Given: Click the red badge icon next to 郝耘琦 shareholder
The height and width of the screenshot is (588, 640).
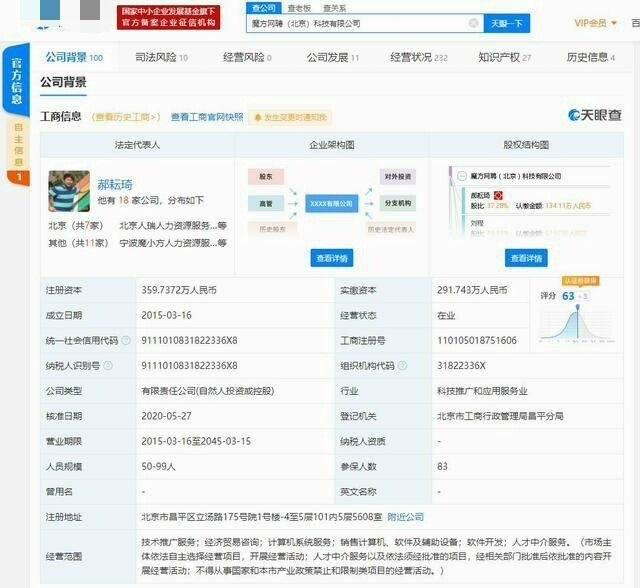Looking at the screenshot, I should click(x=498, y=195).
